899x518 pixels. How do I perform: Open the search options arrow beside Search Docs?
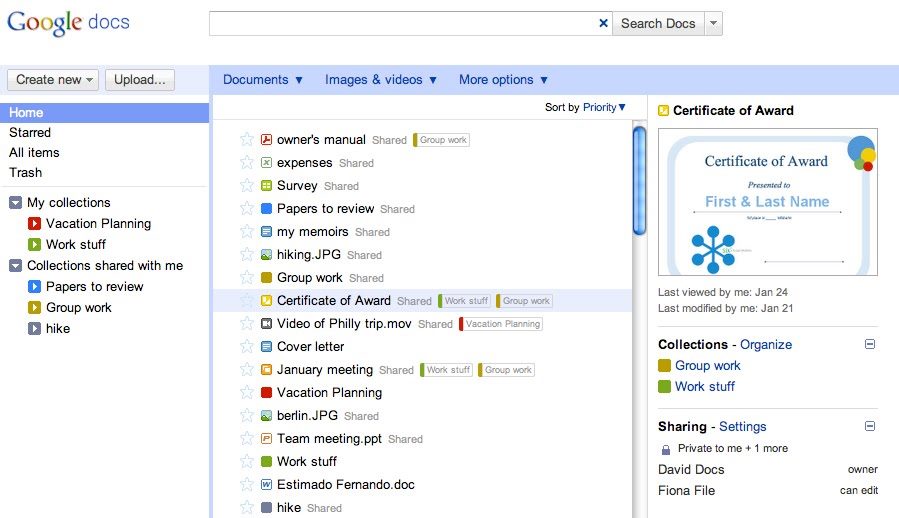coord(713,24)
